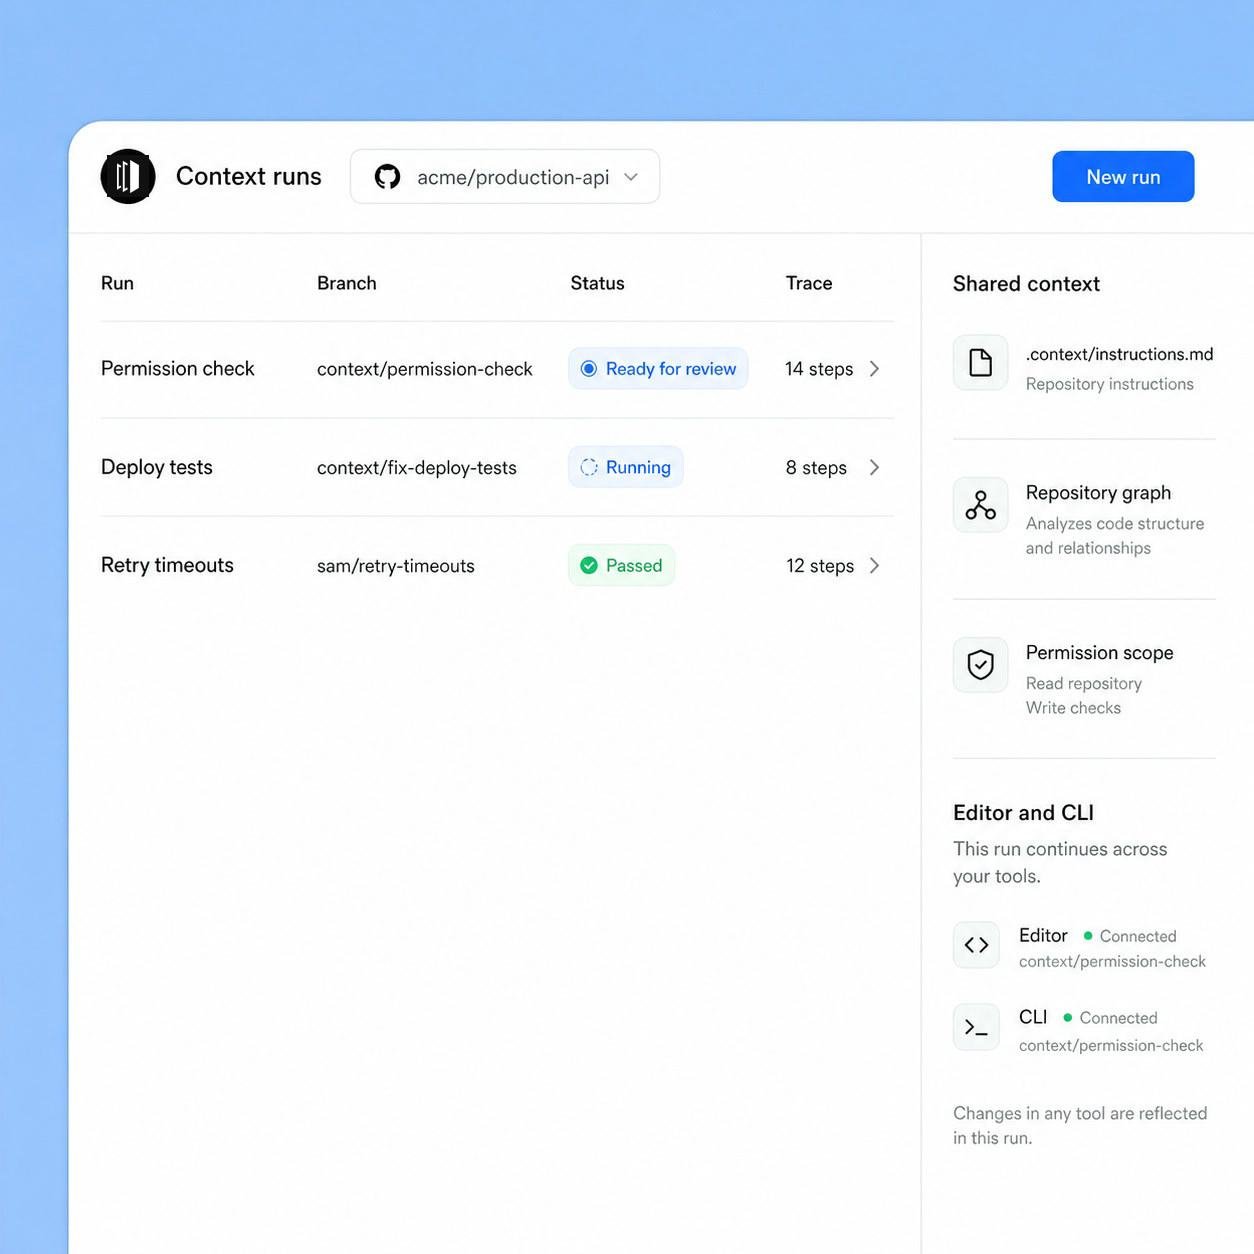Screen dimensions: 1254x1254
Task: Click the Branch column header
Action: [347, 283]
